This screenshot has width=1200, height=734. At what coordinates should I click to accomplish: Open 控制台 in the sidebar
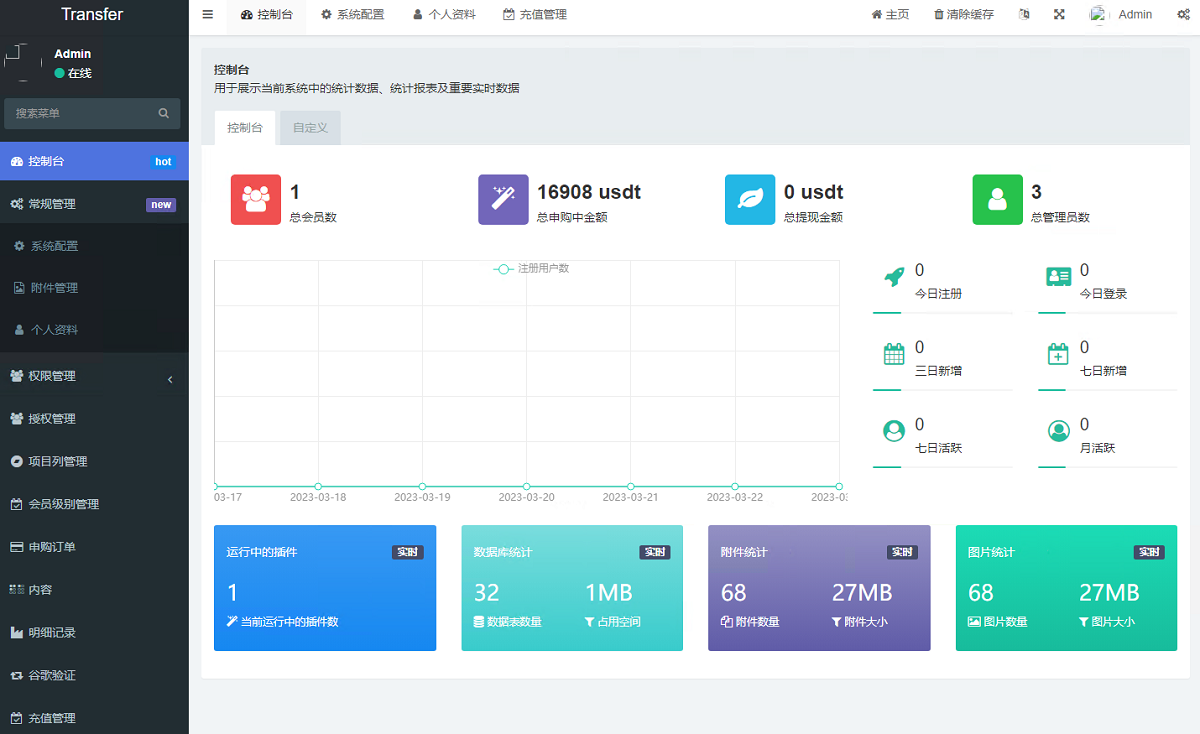coord(94,161)
